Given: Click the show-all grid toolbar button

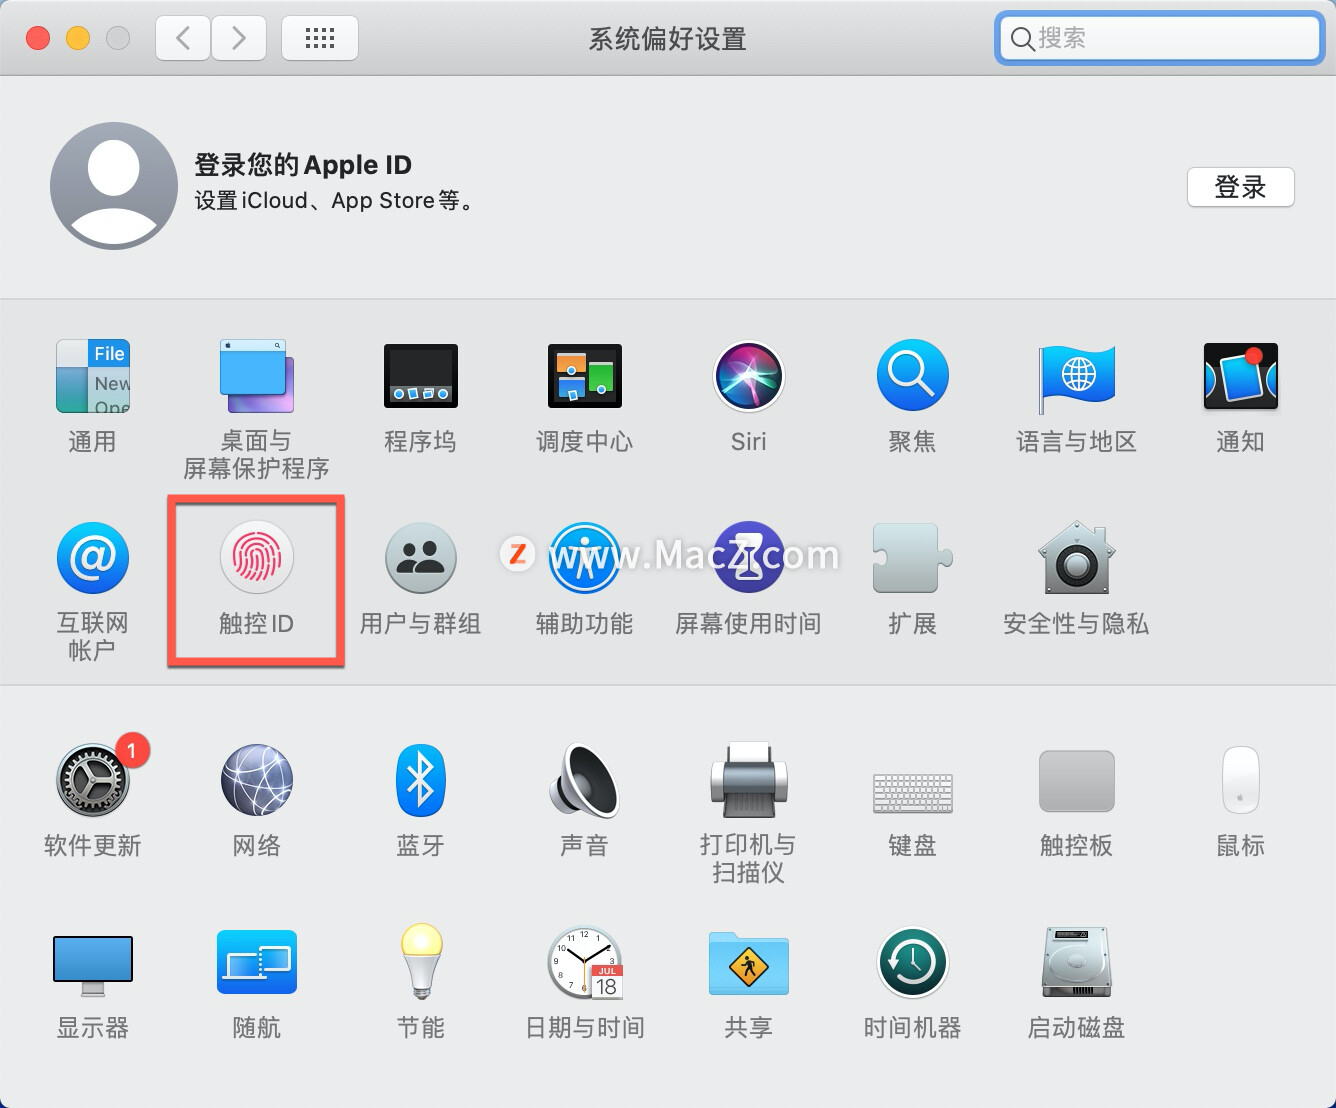Looking at the screenshot, I should coord(320,38).
